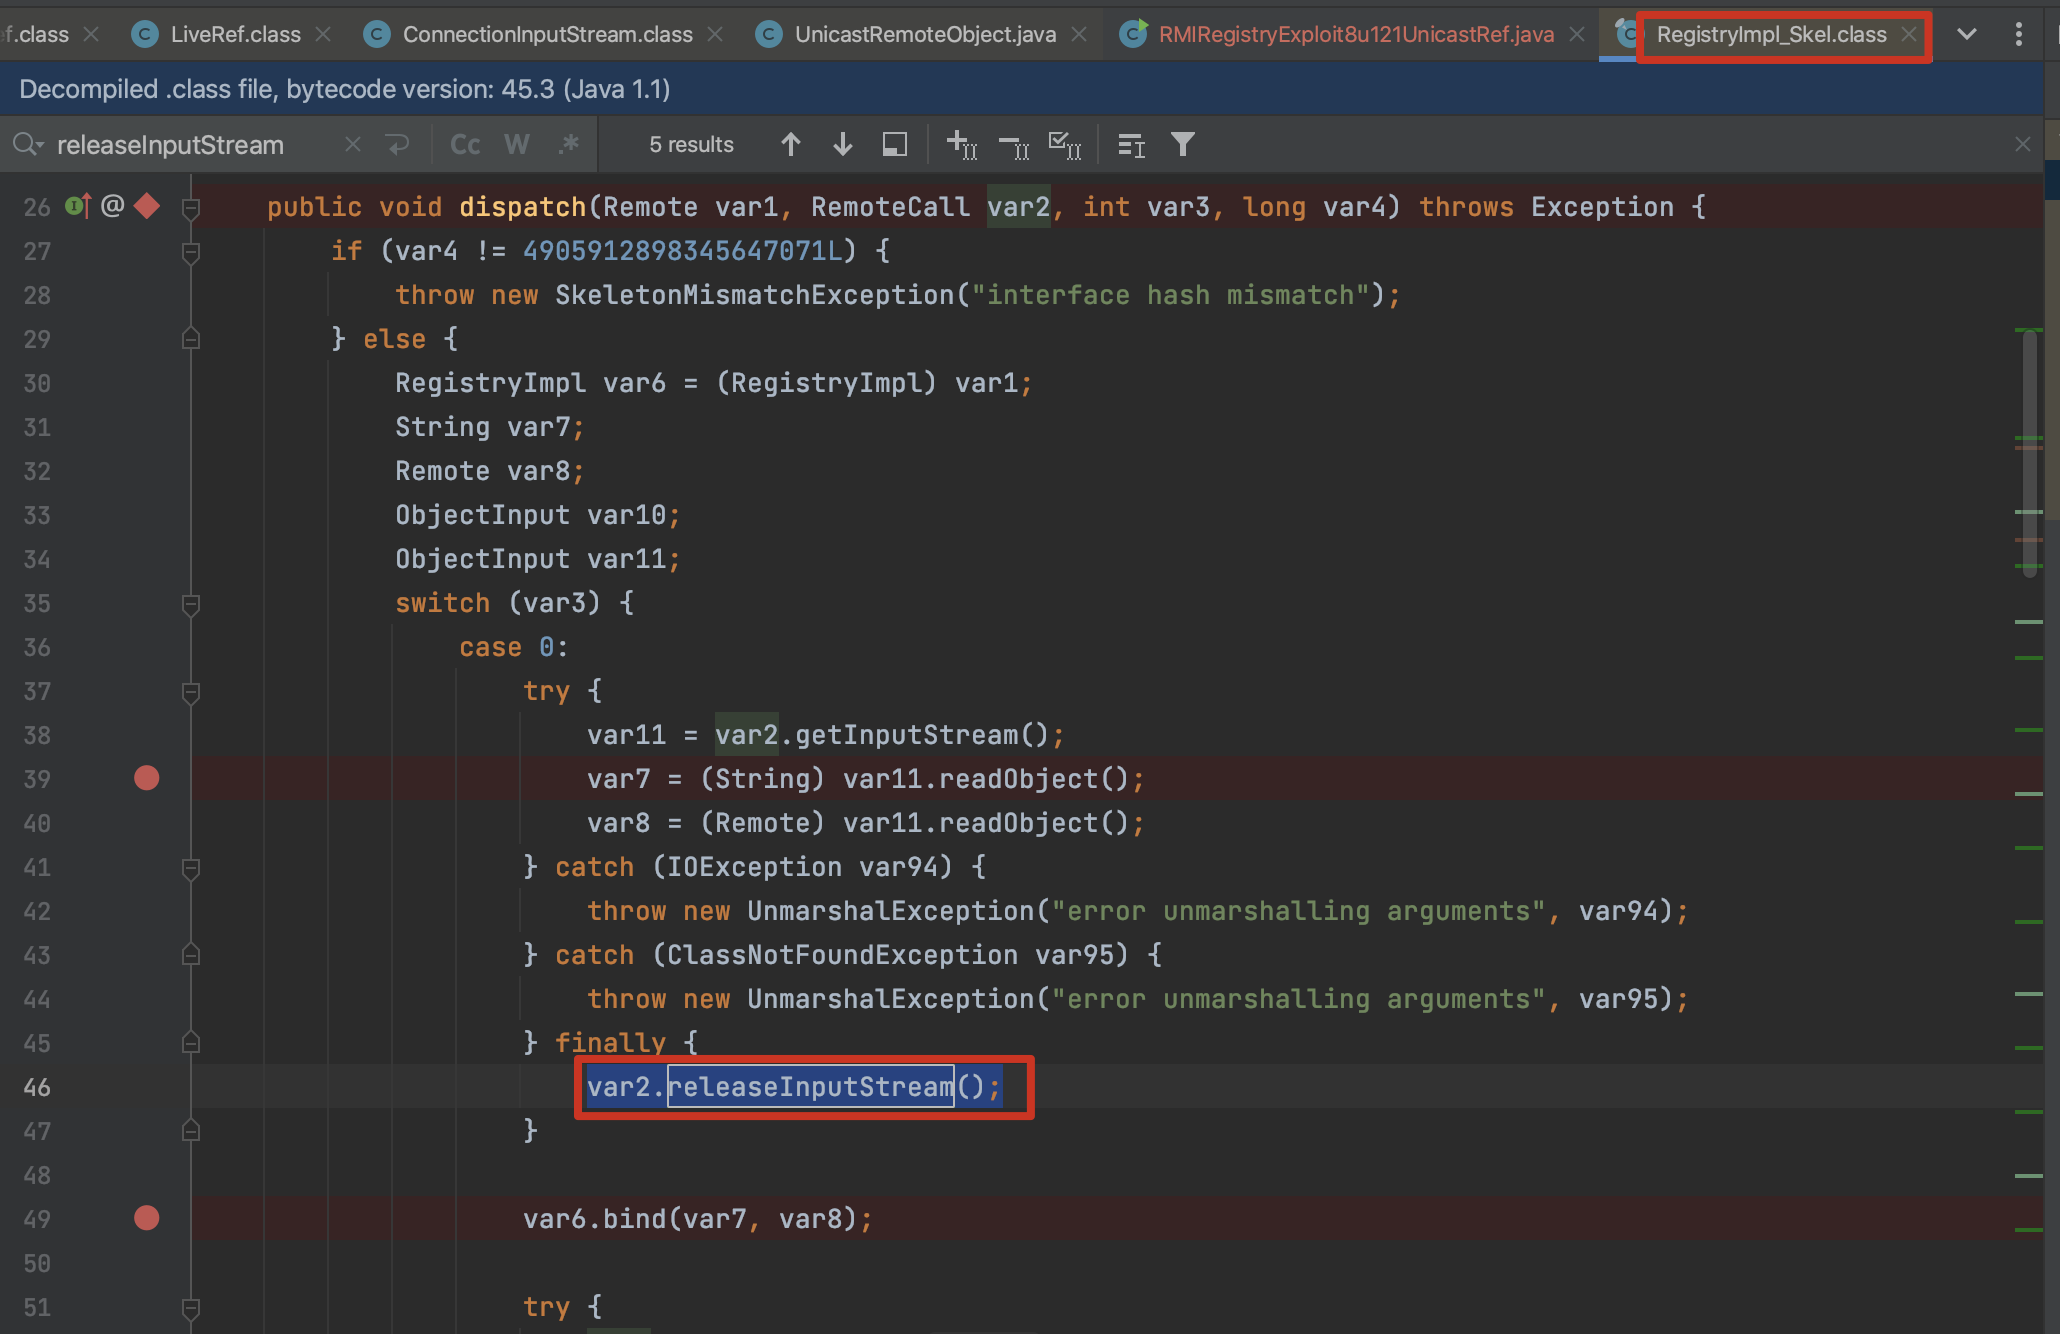
Task: Collapse the else block on line 29
Action: [x=191, y=339]
